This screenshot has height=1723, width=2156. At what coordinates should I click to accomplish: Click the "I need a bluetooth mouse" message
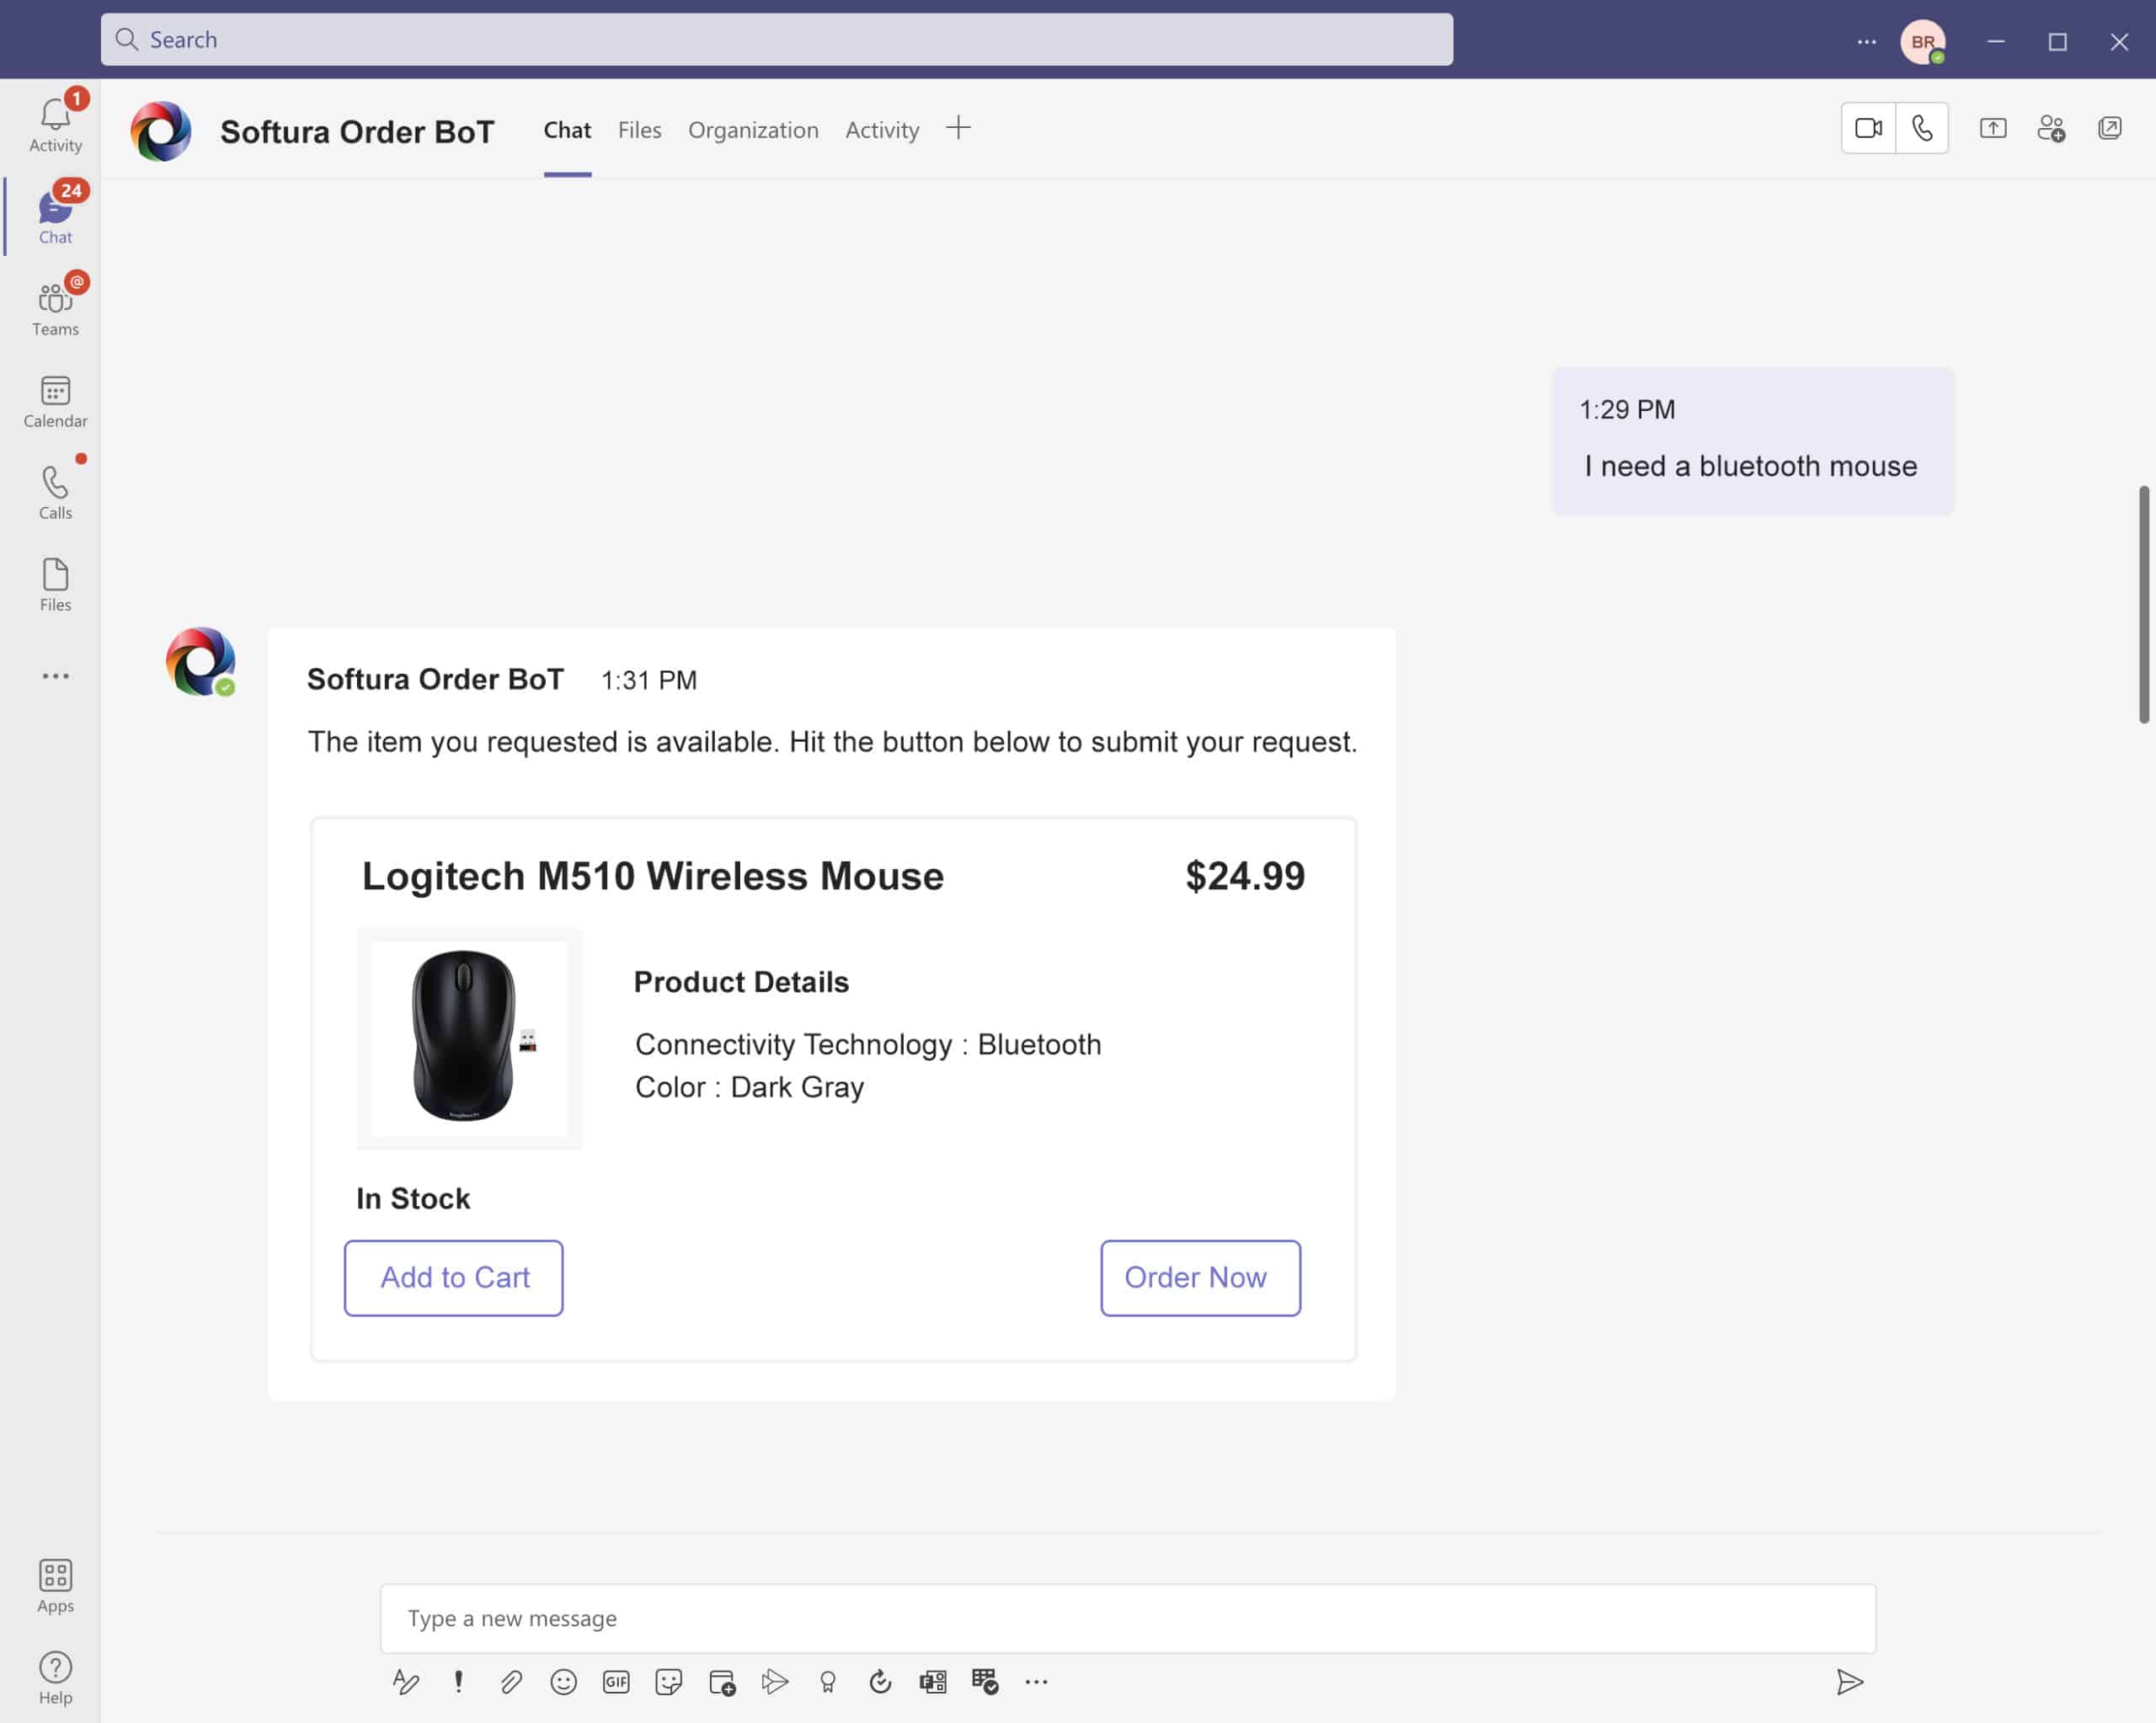(x=1751, y=466)
